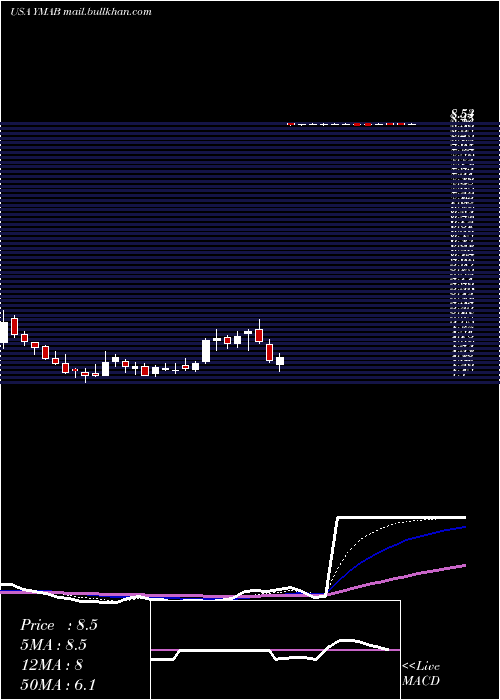Click the 8.53 price axis label
500x700 pixels.
coord(462,113)
